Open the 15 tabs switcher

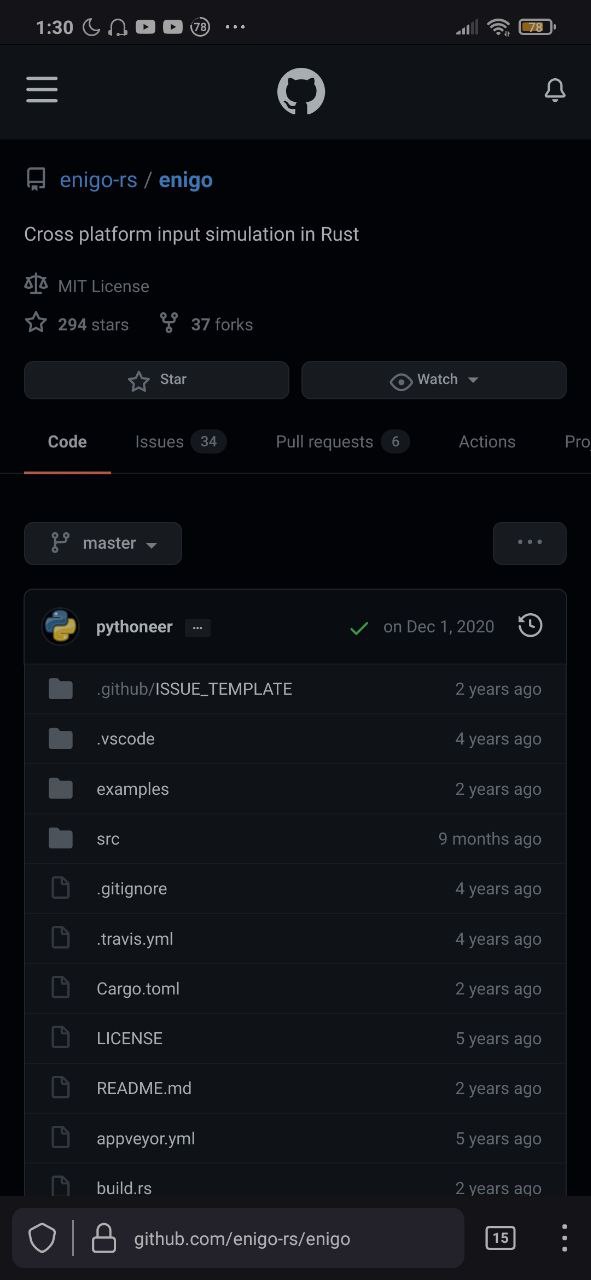click(500, 1238)
